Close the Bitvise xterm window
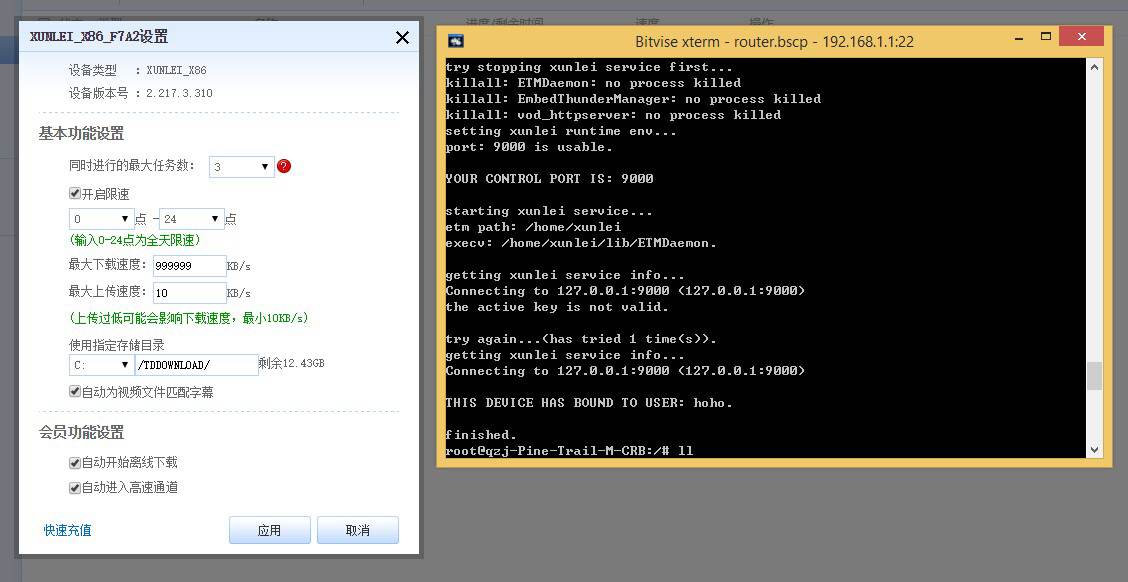 (1081, 36)
